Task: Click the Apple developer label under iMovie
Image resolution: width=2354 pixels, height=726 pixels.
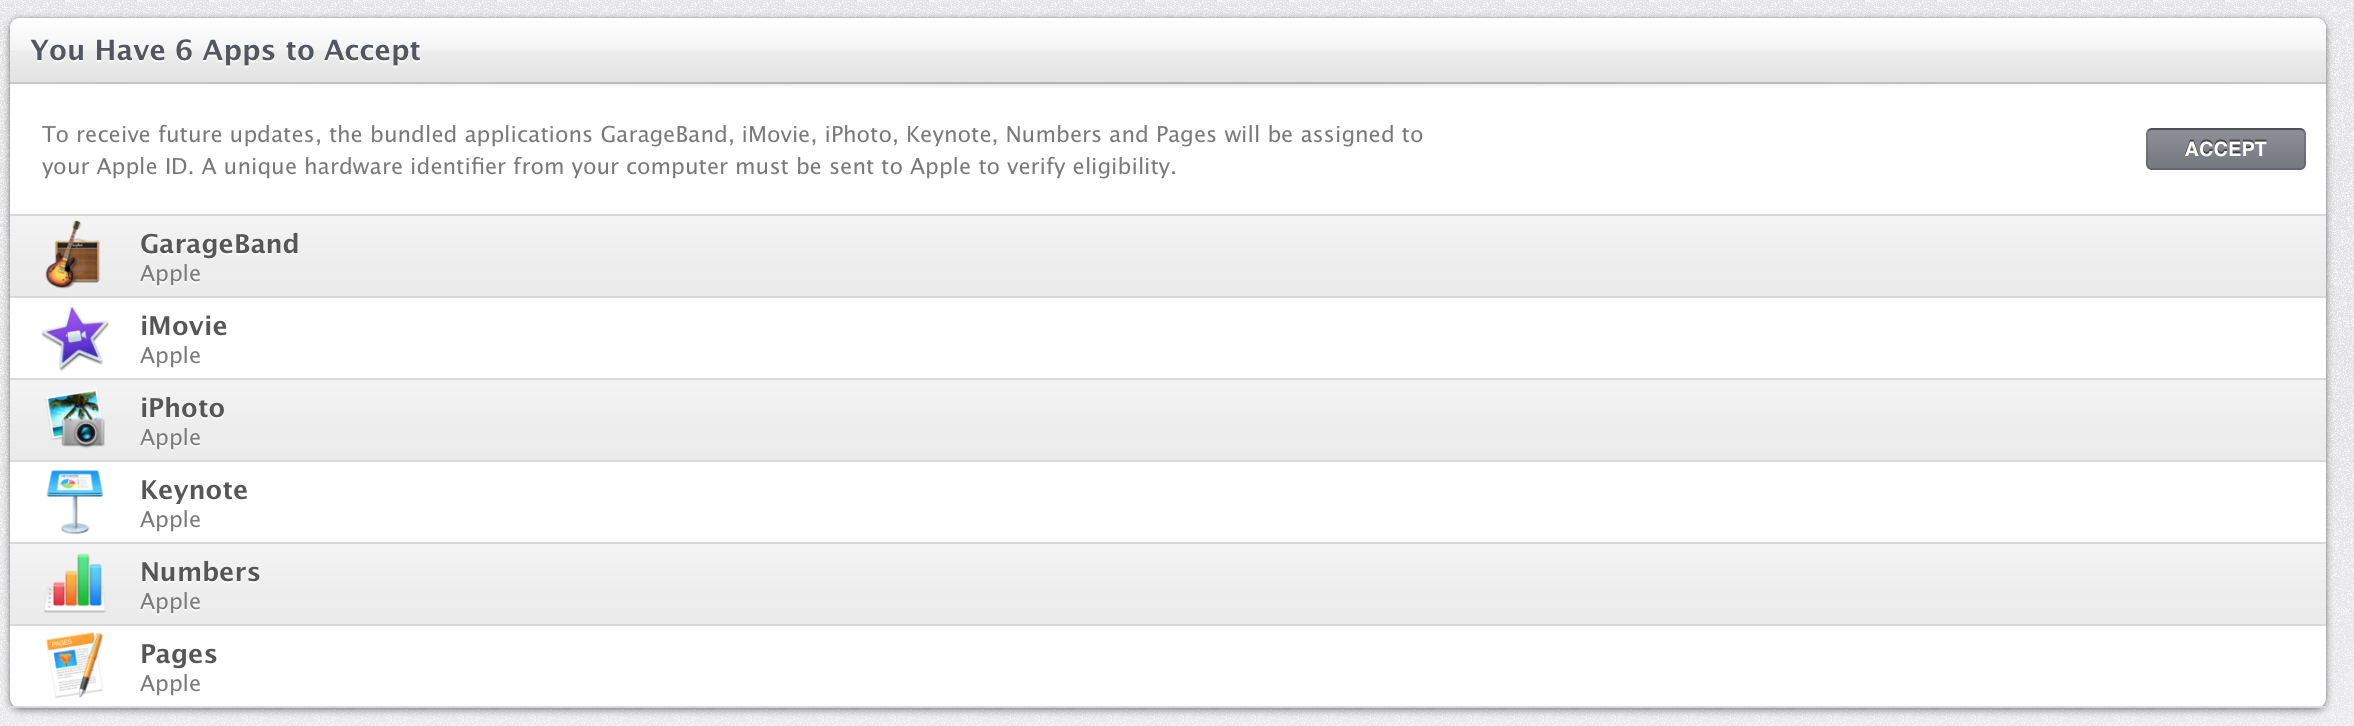Action: pos(170,356)
